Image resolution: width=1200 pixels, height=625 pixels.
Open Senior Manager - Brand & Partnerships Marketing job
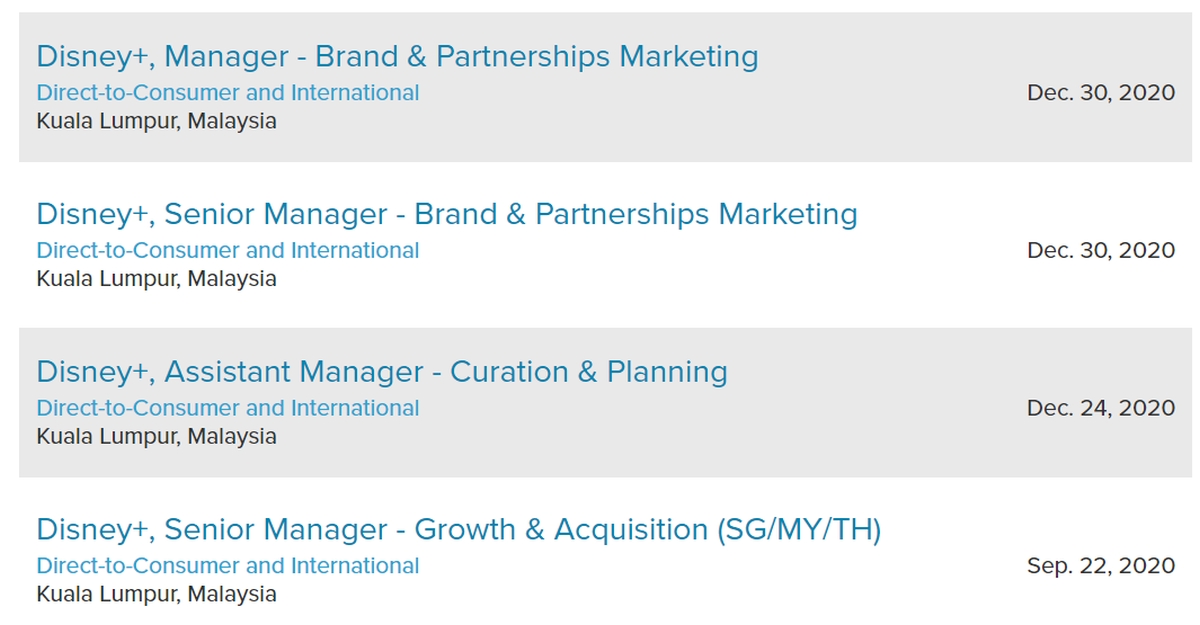446,214
